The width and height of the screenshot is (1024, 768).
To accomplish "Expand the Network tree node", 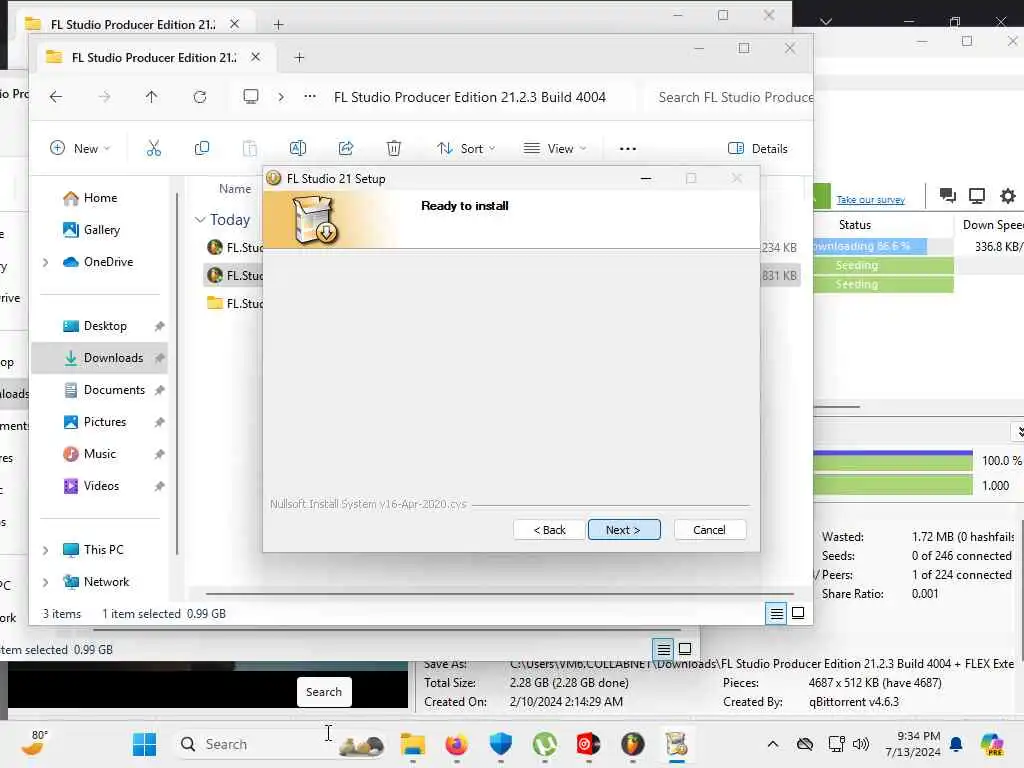I will coord(45,582).
